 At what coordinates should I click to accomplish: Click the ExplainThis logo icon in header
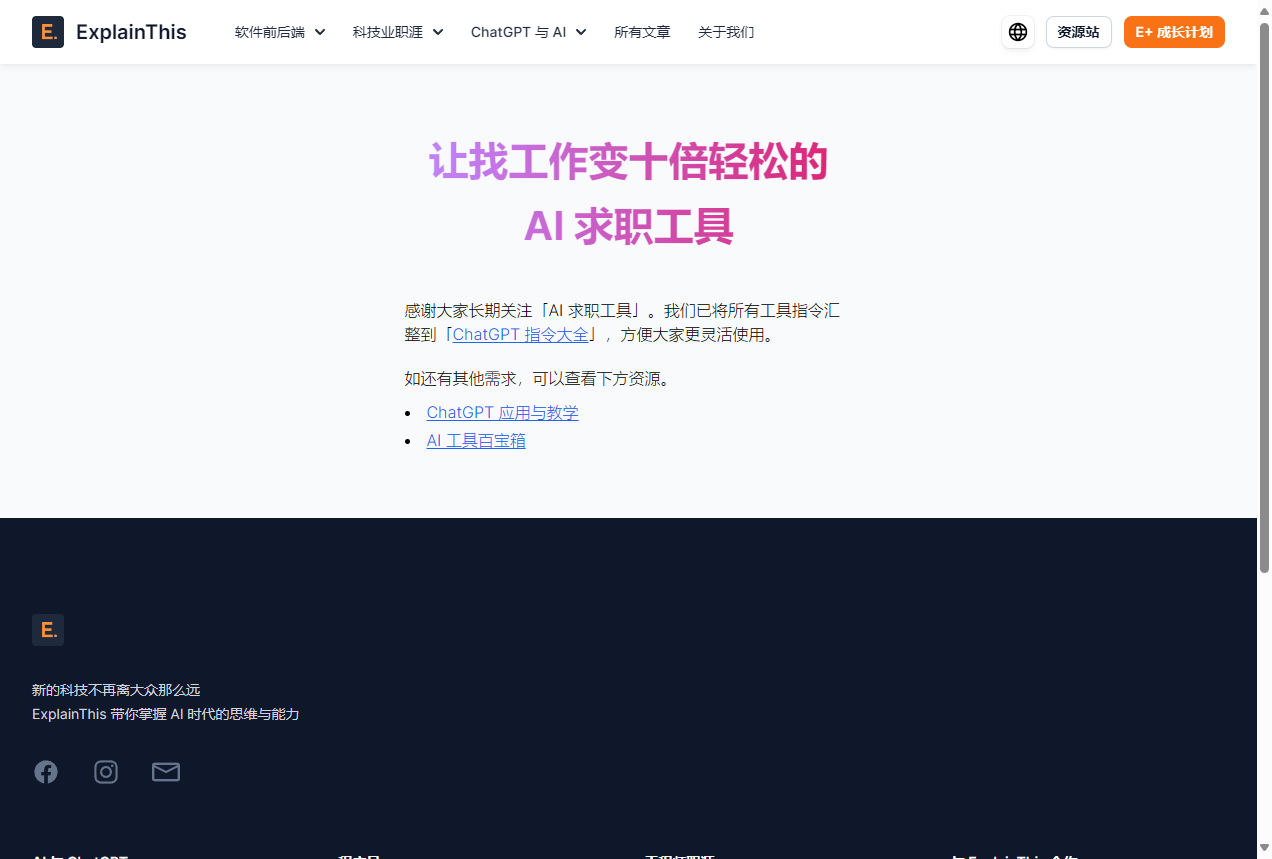[x=48, y=32]
